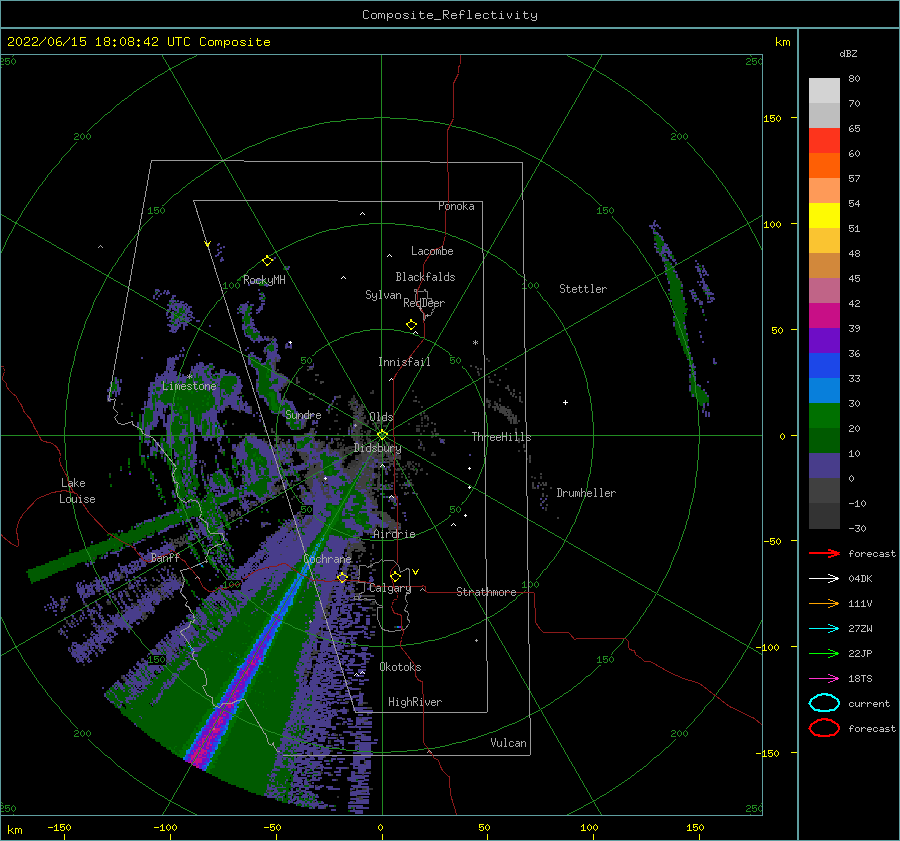Click the Okotoks label
900x841 pixels.
400,667
